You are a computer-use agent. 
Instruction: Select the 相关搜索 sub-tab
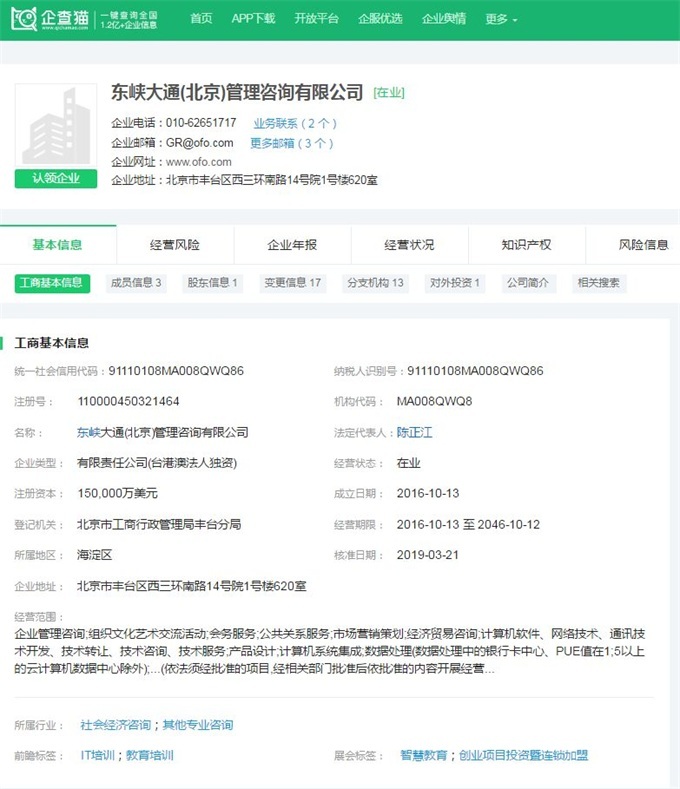tap(598, 283)
